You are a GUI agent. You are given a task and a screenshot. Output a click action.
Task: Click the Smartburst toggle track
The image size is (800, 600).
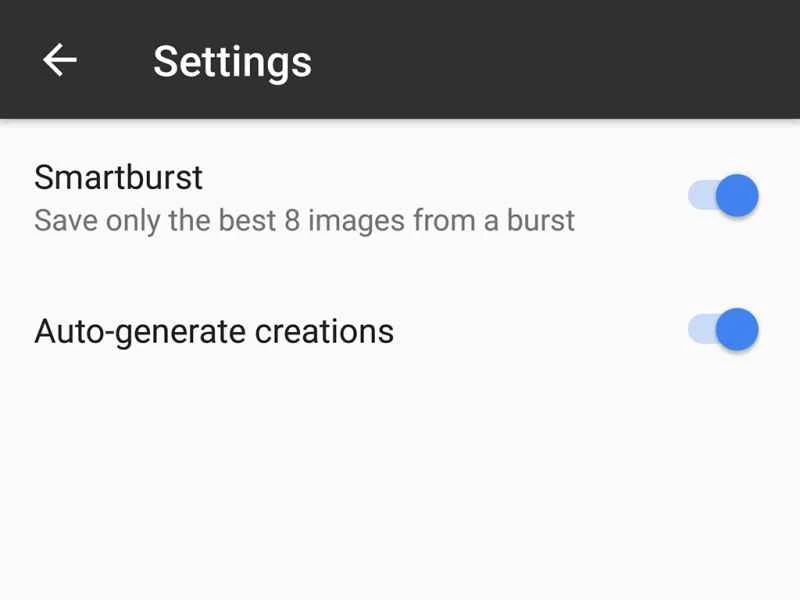coord(700,195)
